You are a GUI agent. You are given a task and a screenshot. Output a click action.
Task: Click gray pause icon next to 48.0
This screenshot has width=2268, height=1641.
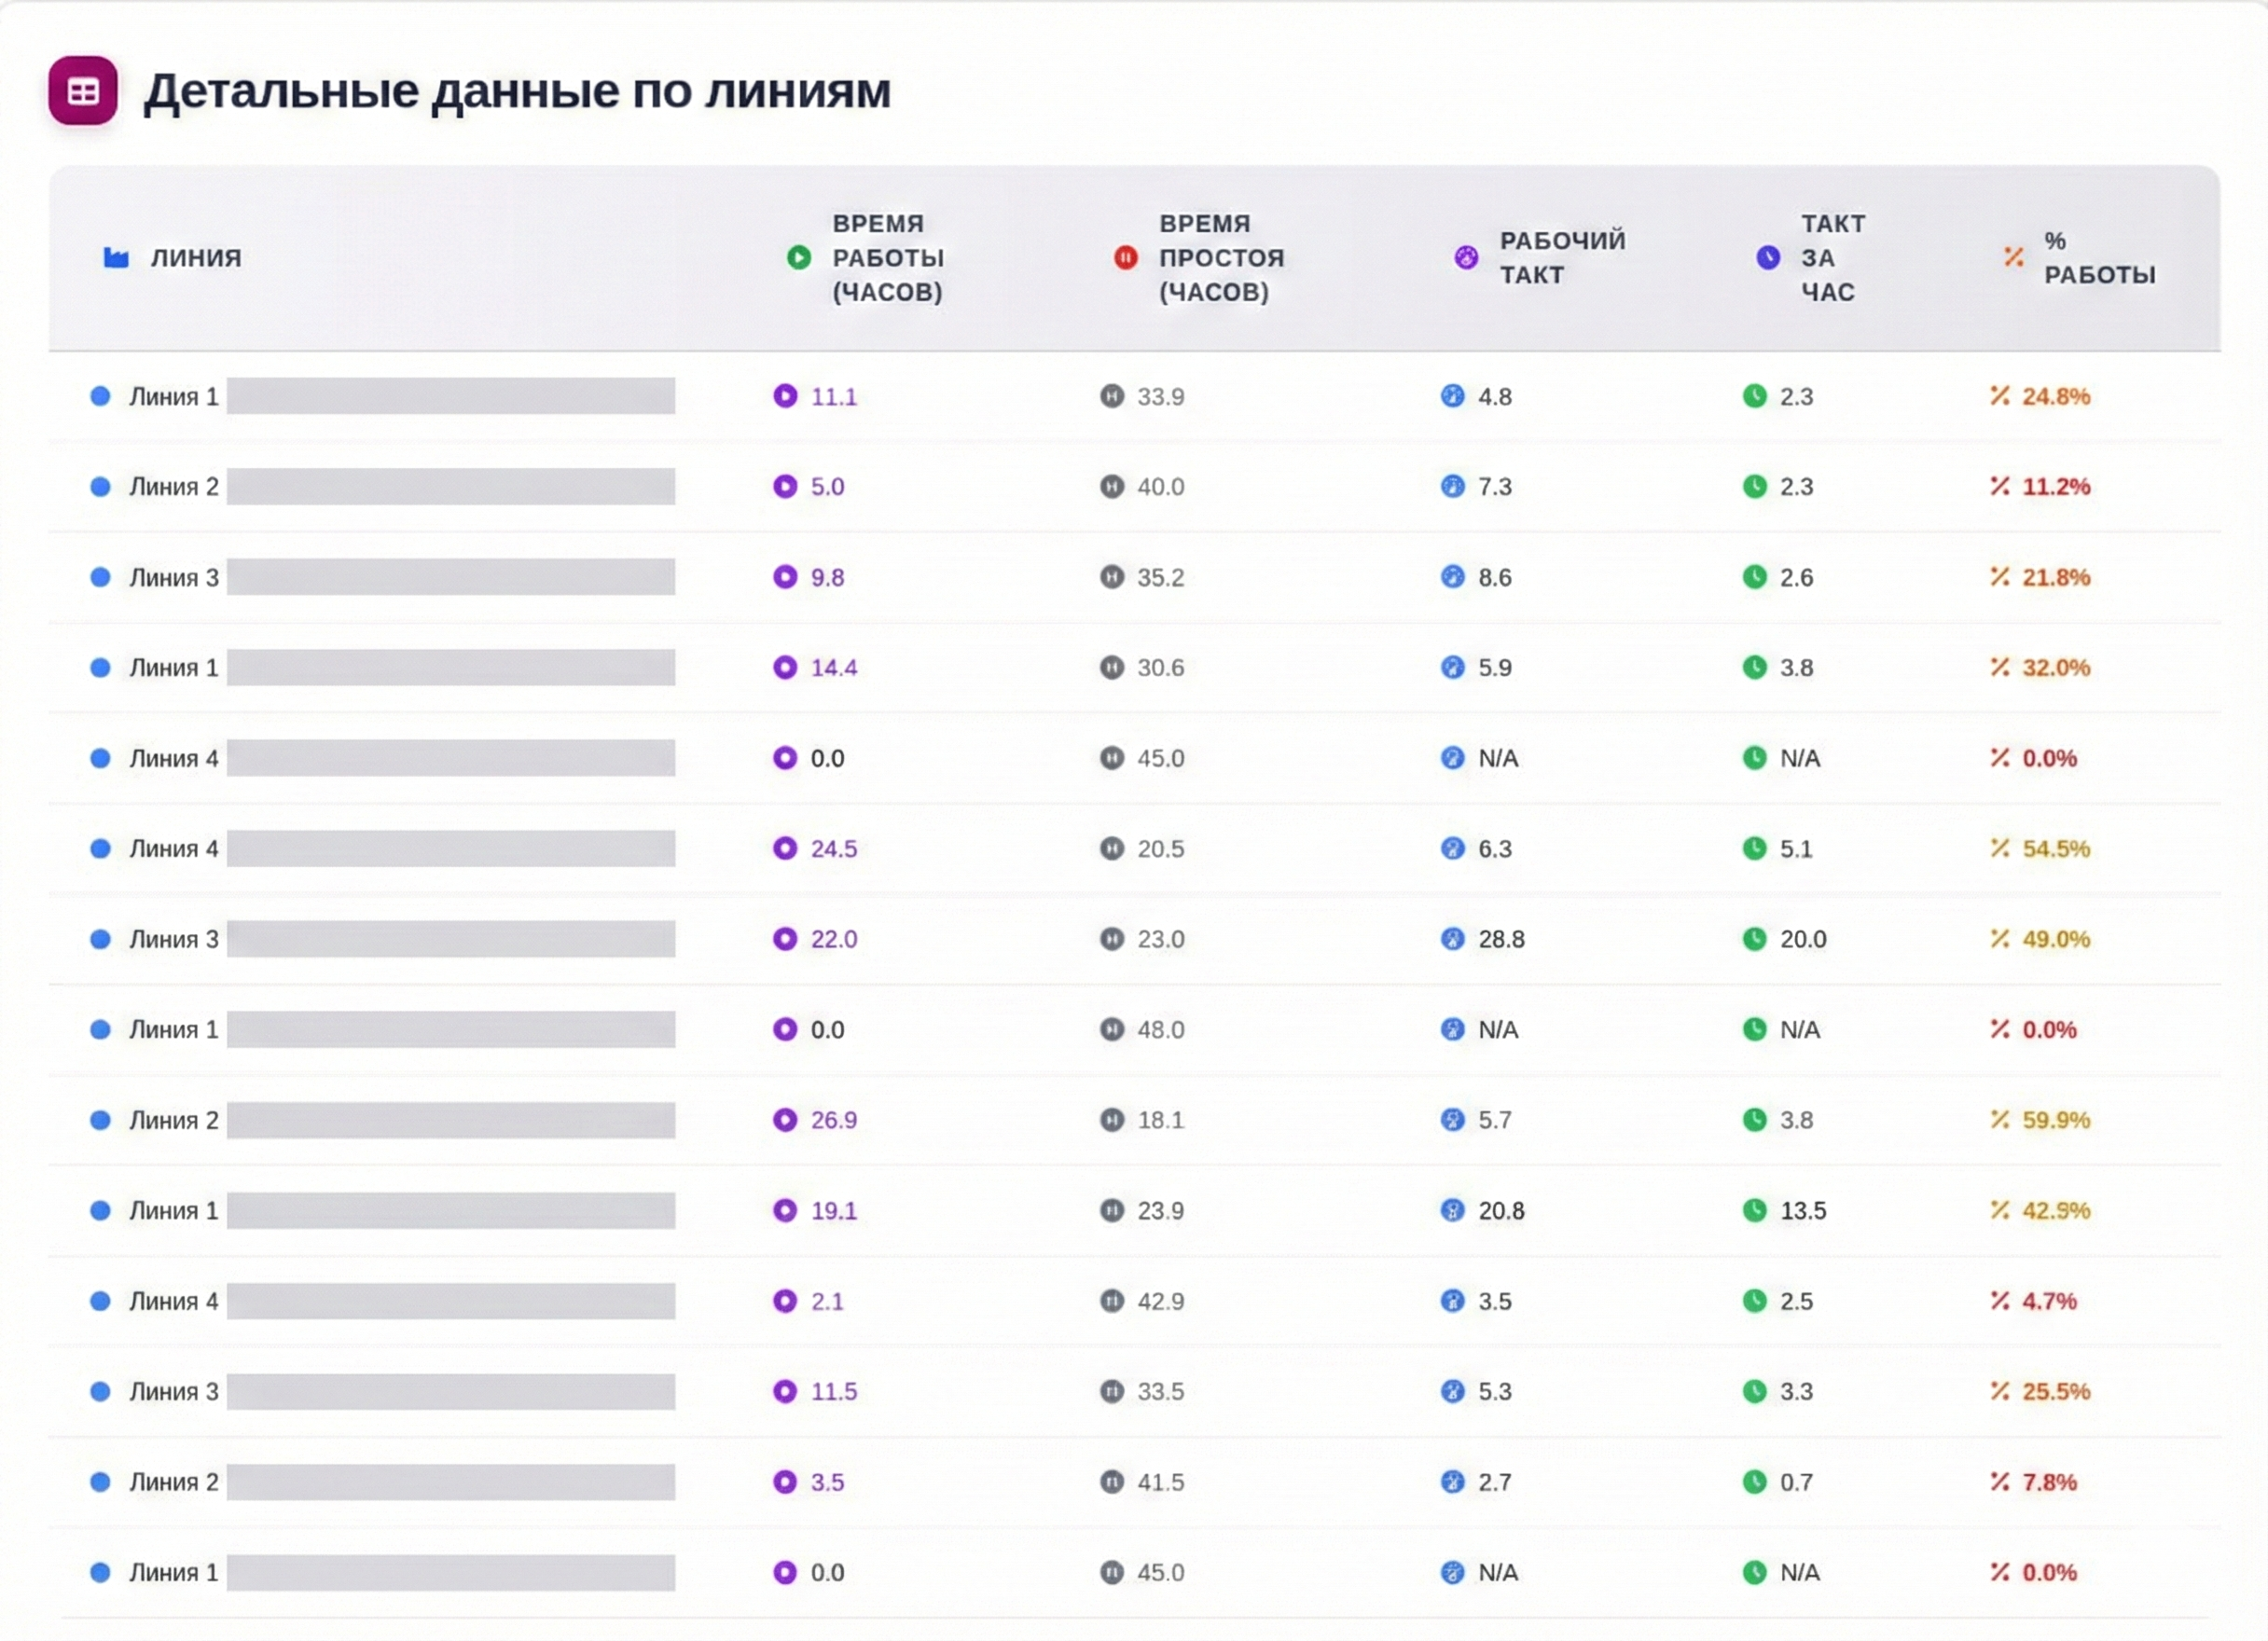tap(1112, 1029)
